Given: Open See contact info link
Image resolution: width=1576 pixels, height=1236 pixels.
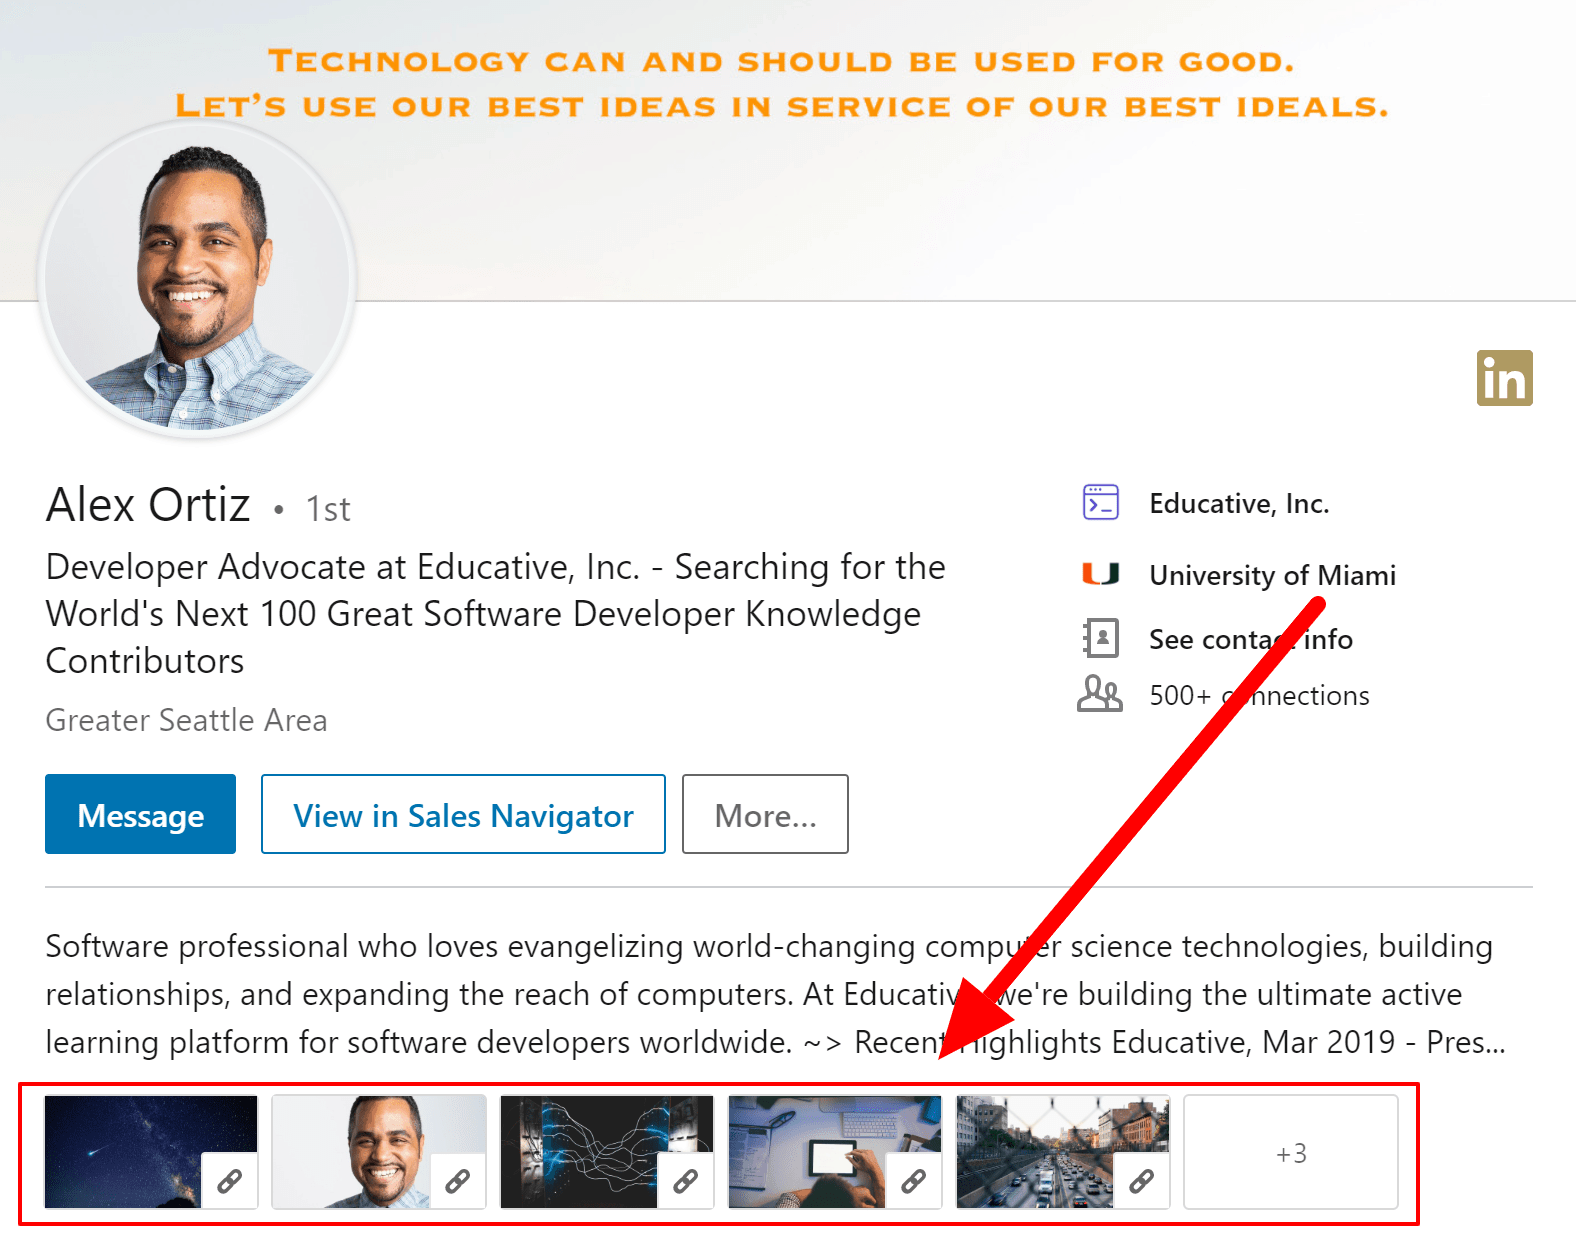Looking at the screenshot, I should (x=1250, y=639).
